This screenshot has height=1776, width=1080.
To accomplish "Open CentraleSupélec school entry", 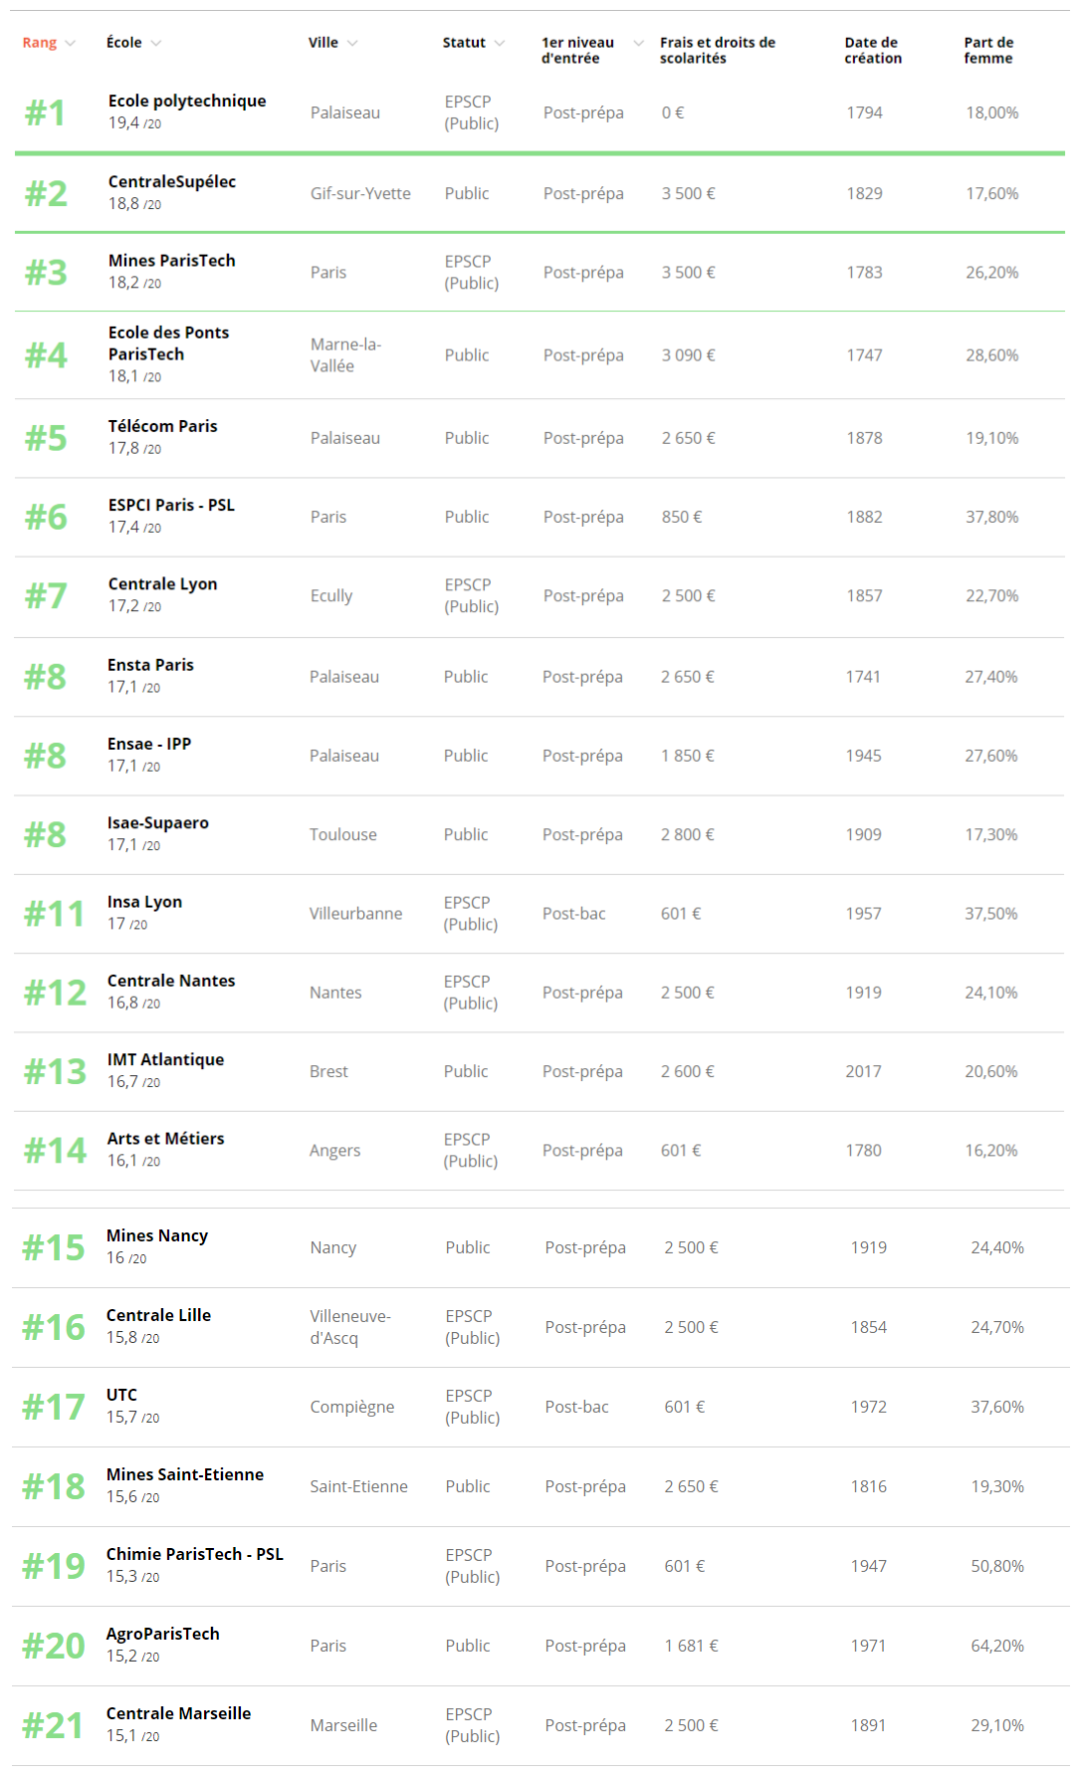I will [x=172, y=181].
